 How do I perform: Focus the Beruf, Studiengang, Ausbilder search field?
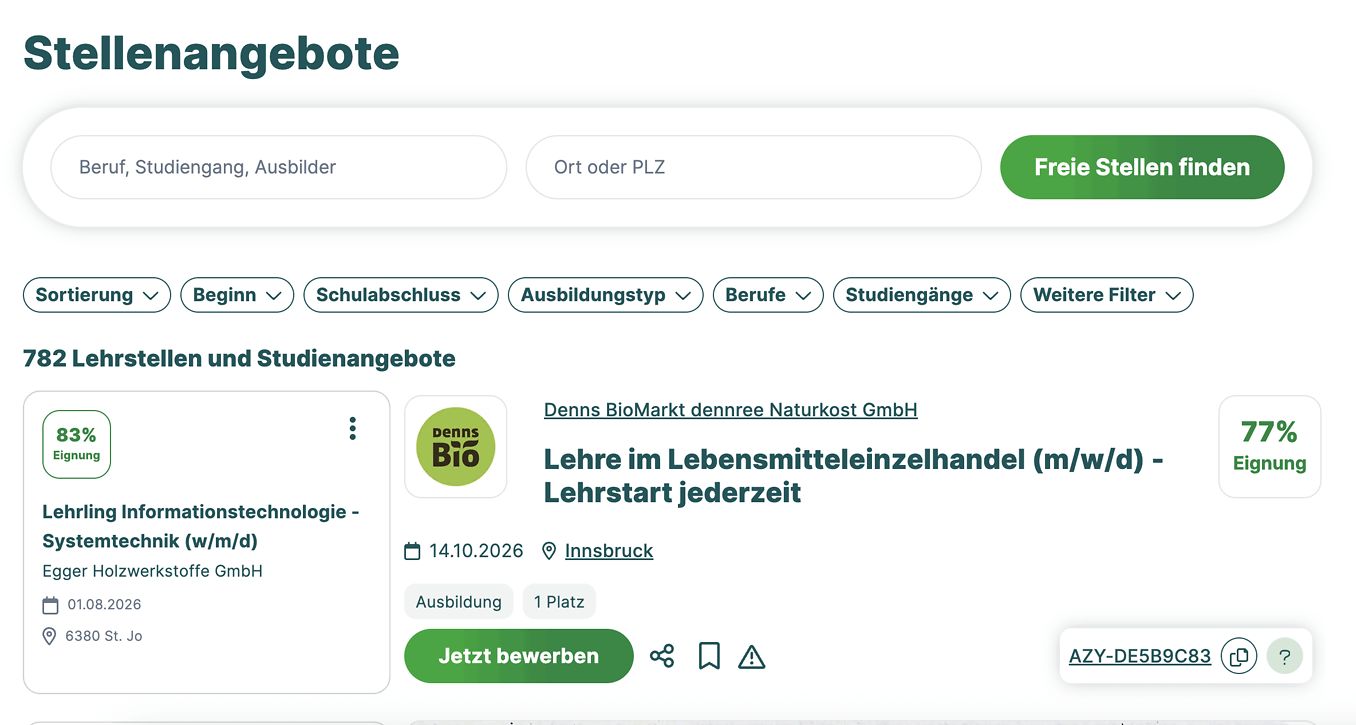point(278,167)
